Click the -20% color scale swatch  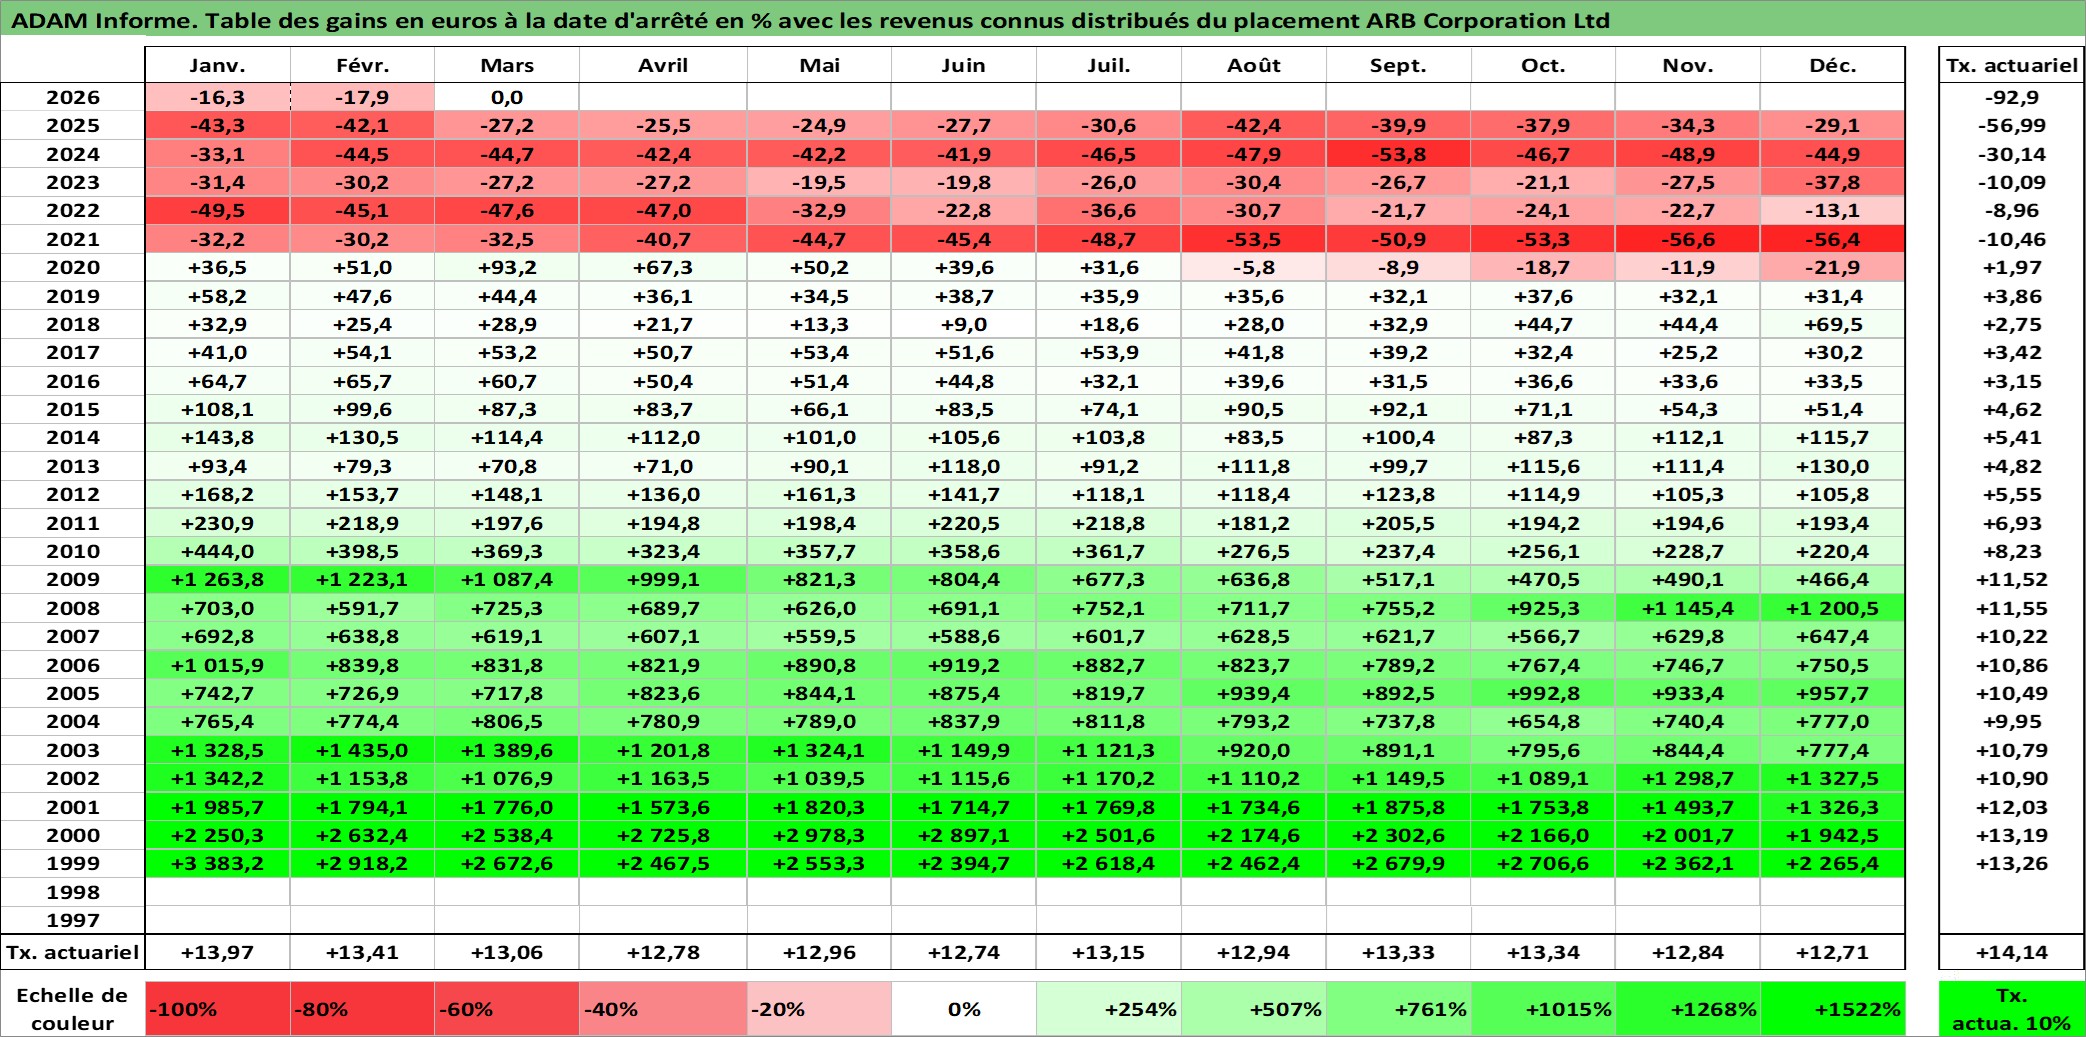tap(819, 1009)
